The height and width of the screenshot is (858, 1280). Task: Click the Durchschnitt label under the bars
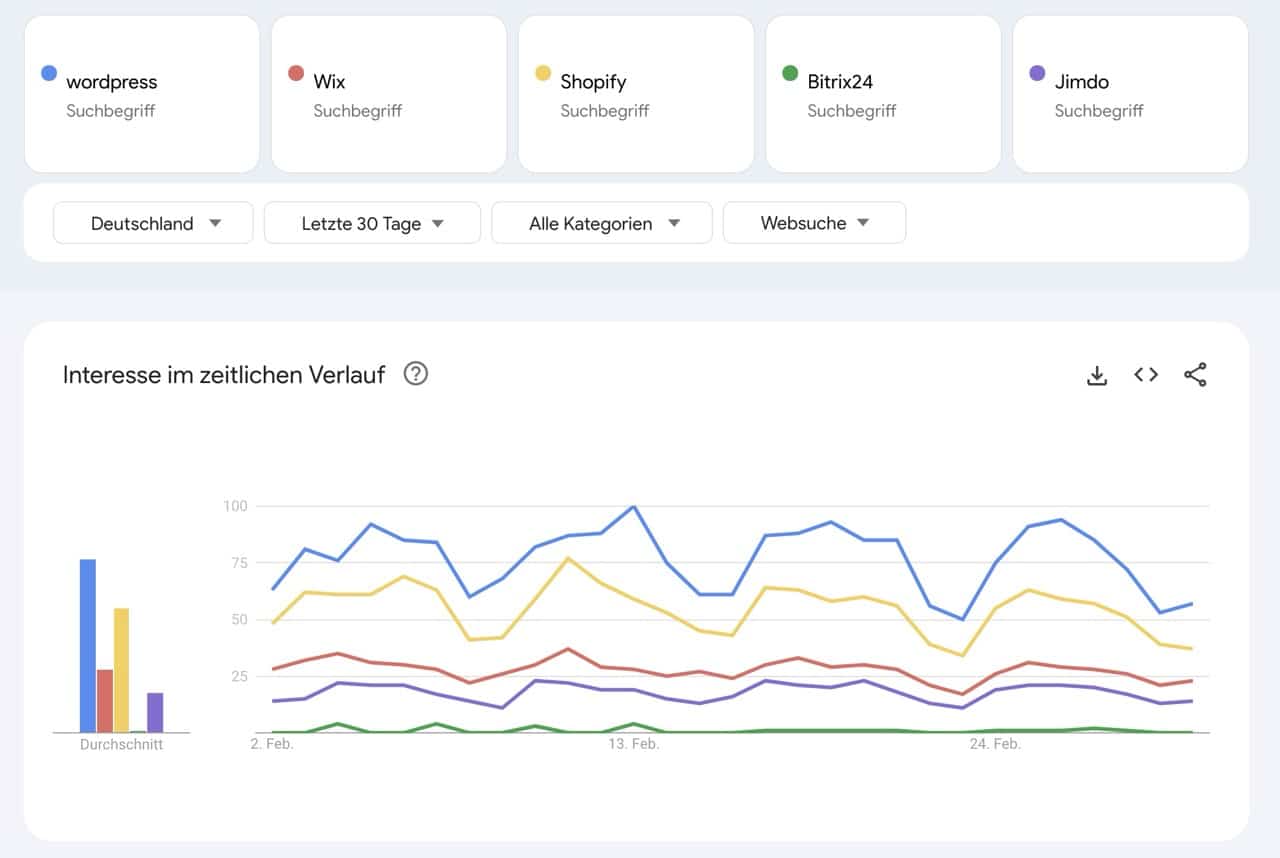click(x=121, y=745)
